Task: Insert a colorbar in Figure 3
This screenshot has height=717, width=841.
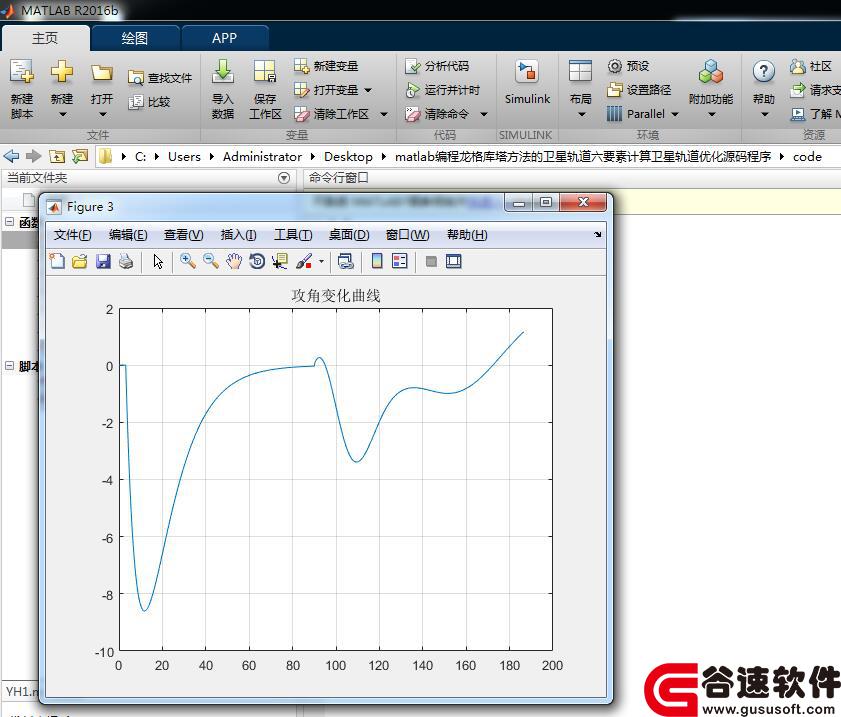Action: (377, 261)
